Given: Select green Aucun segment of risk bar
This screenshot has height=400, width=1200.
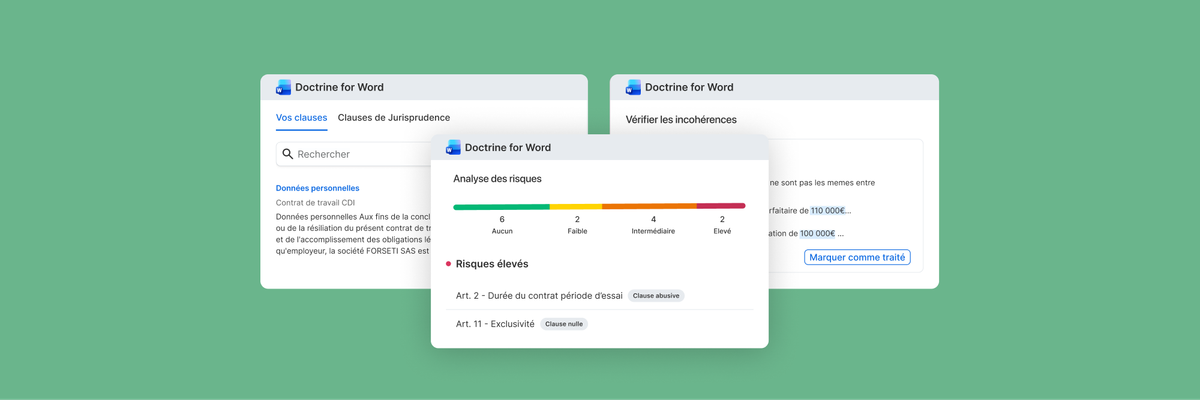Looking at the screenshot, I should 501,206.
